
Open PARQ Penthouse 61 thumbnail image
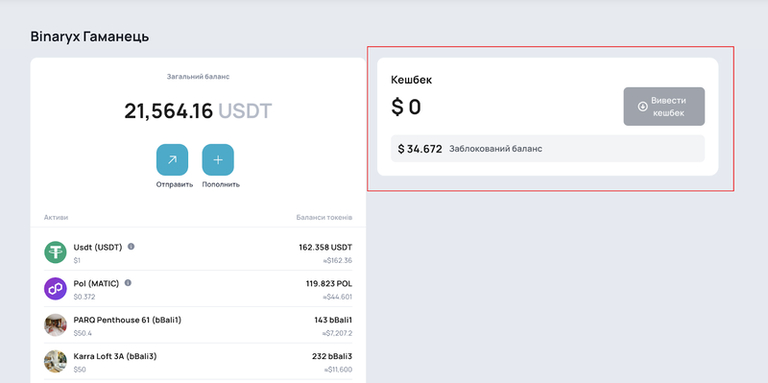pos(55,325)
